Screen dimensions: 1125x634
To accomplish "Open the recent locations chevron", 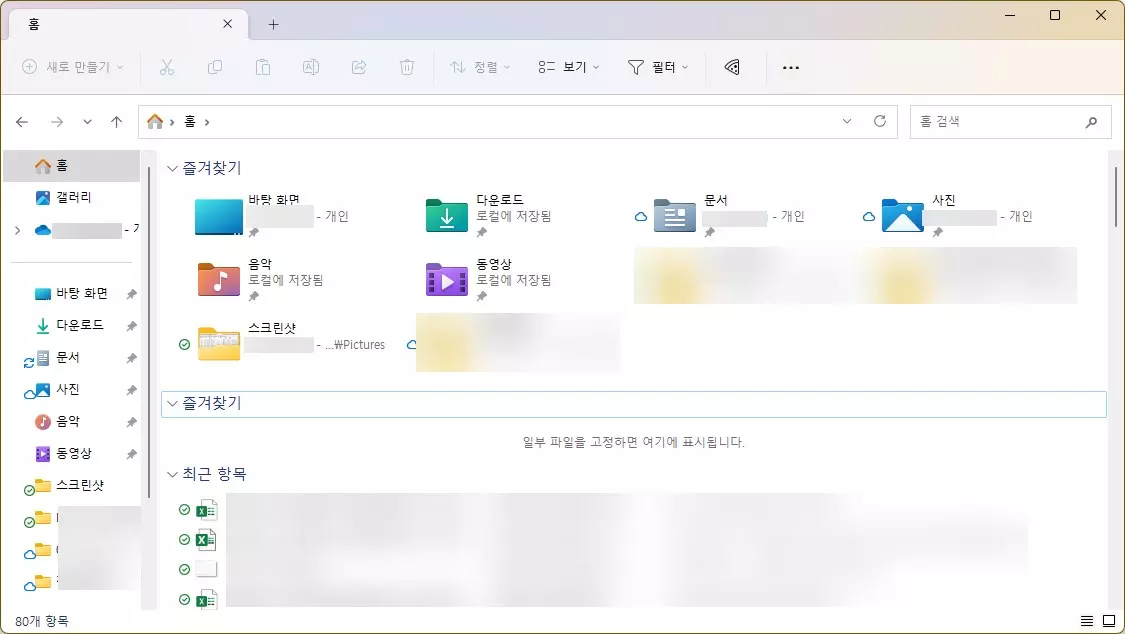I will [87, 122].
